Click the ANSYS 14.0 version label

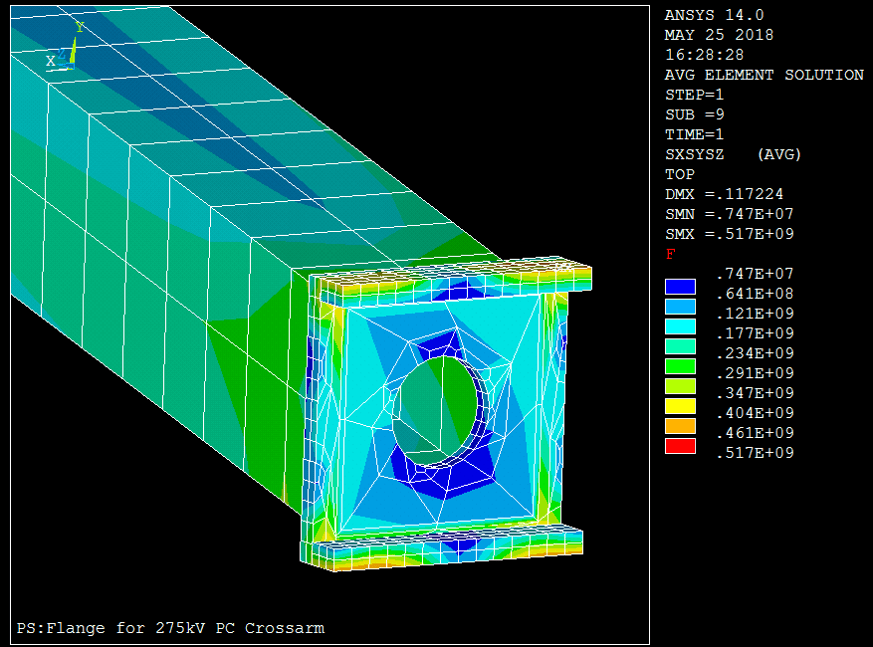714,15
